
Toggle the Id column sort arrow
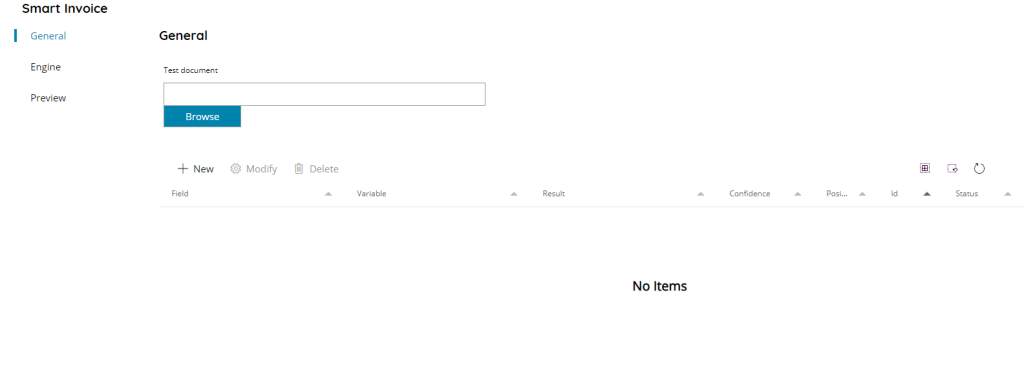pos(927,194)
